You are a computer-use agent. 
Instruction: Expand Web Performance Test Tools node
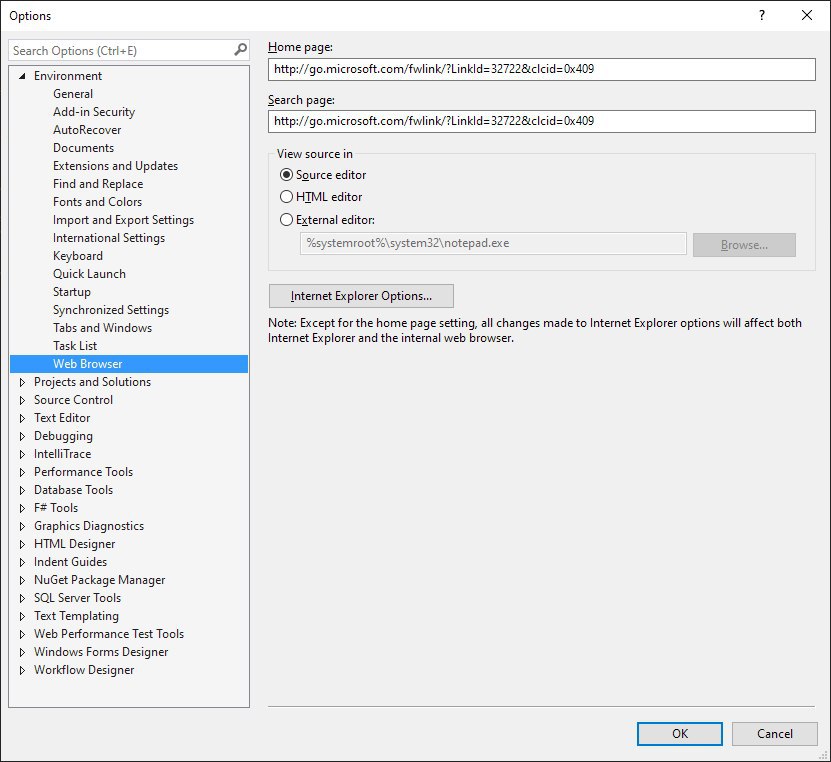(x=22, y=634)
